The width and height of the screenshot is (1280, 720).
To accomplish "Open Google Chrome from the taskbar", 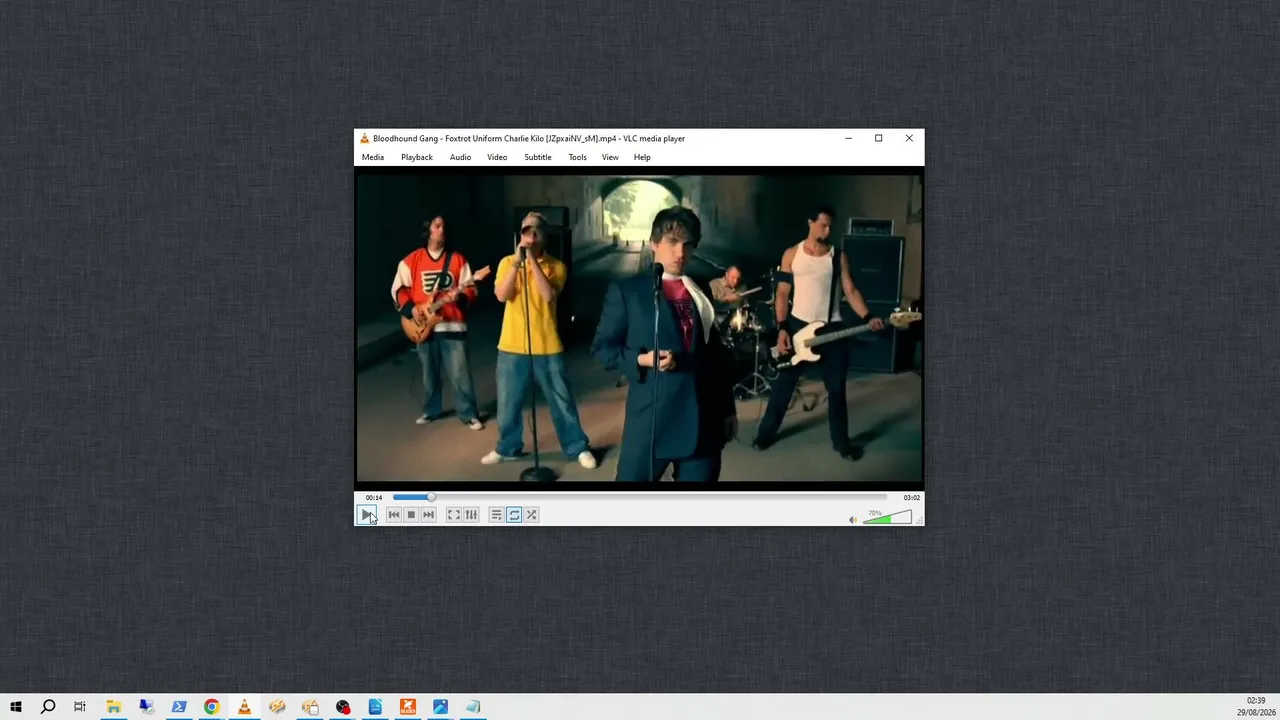I will pyautogui.click(x=211, y=707).
